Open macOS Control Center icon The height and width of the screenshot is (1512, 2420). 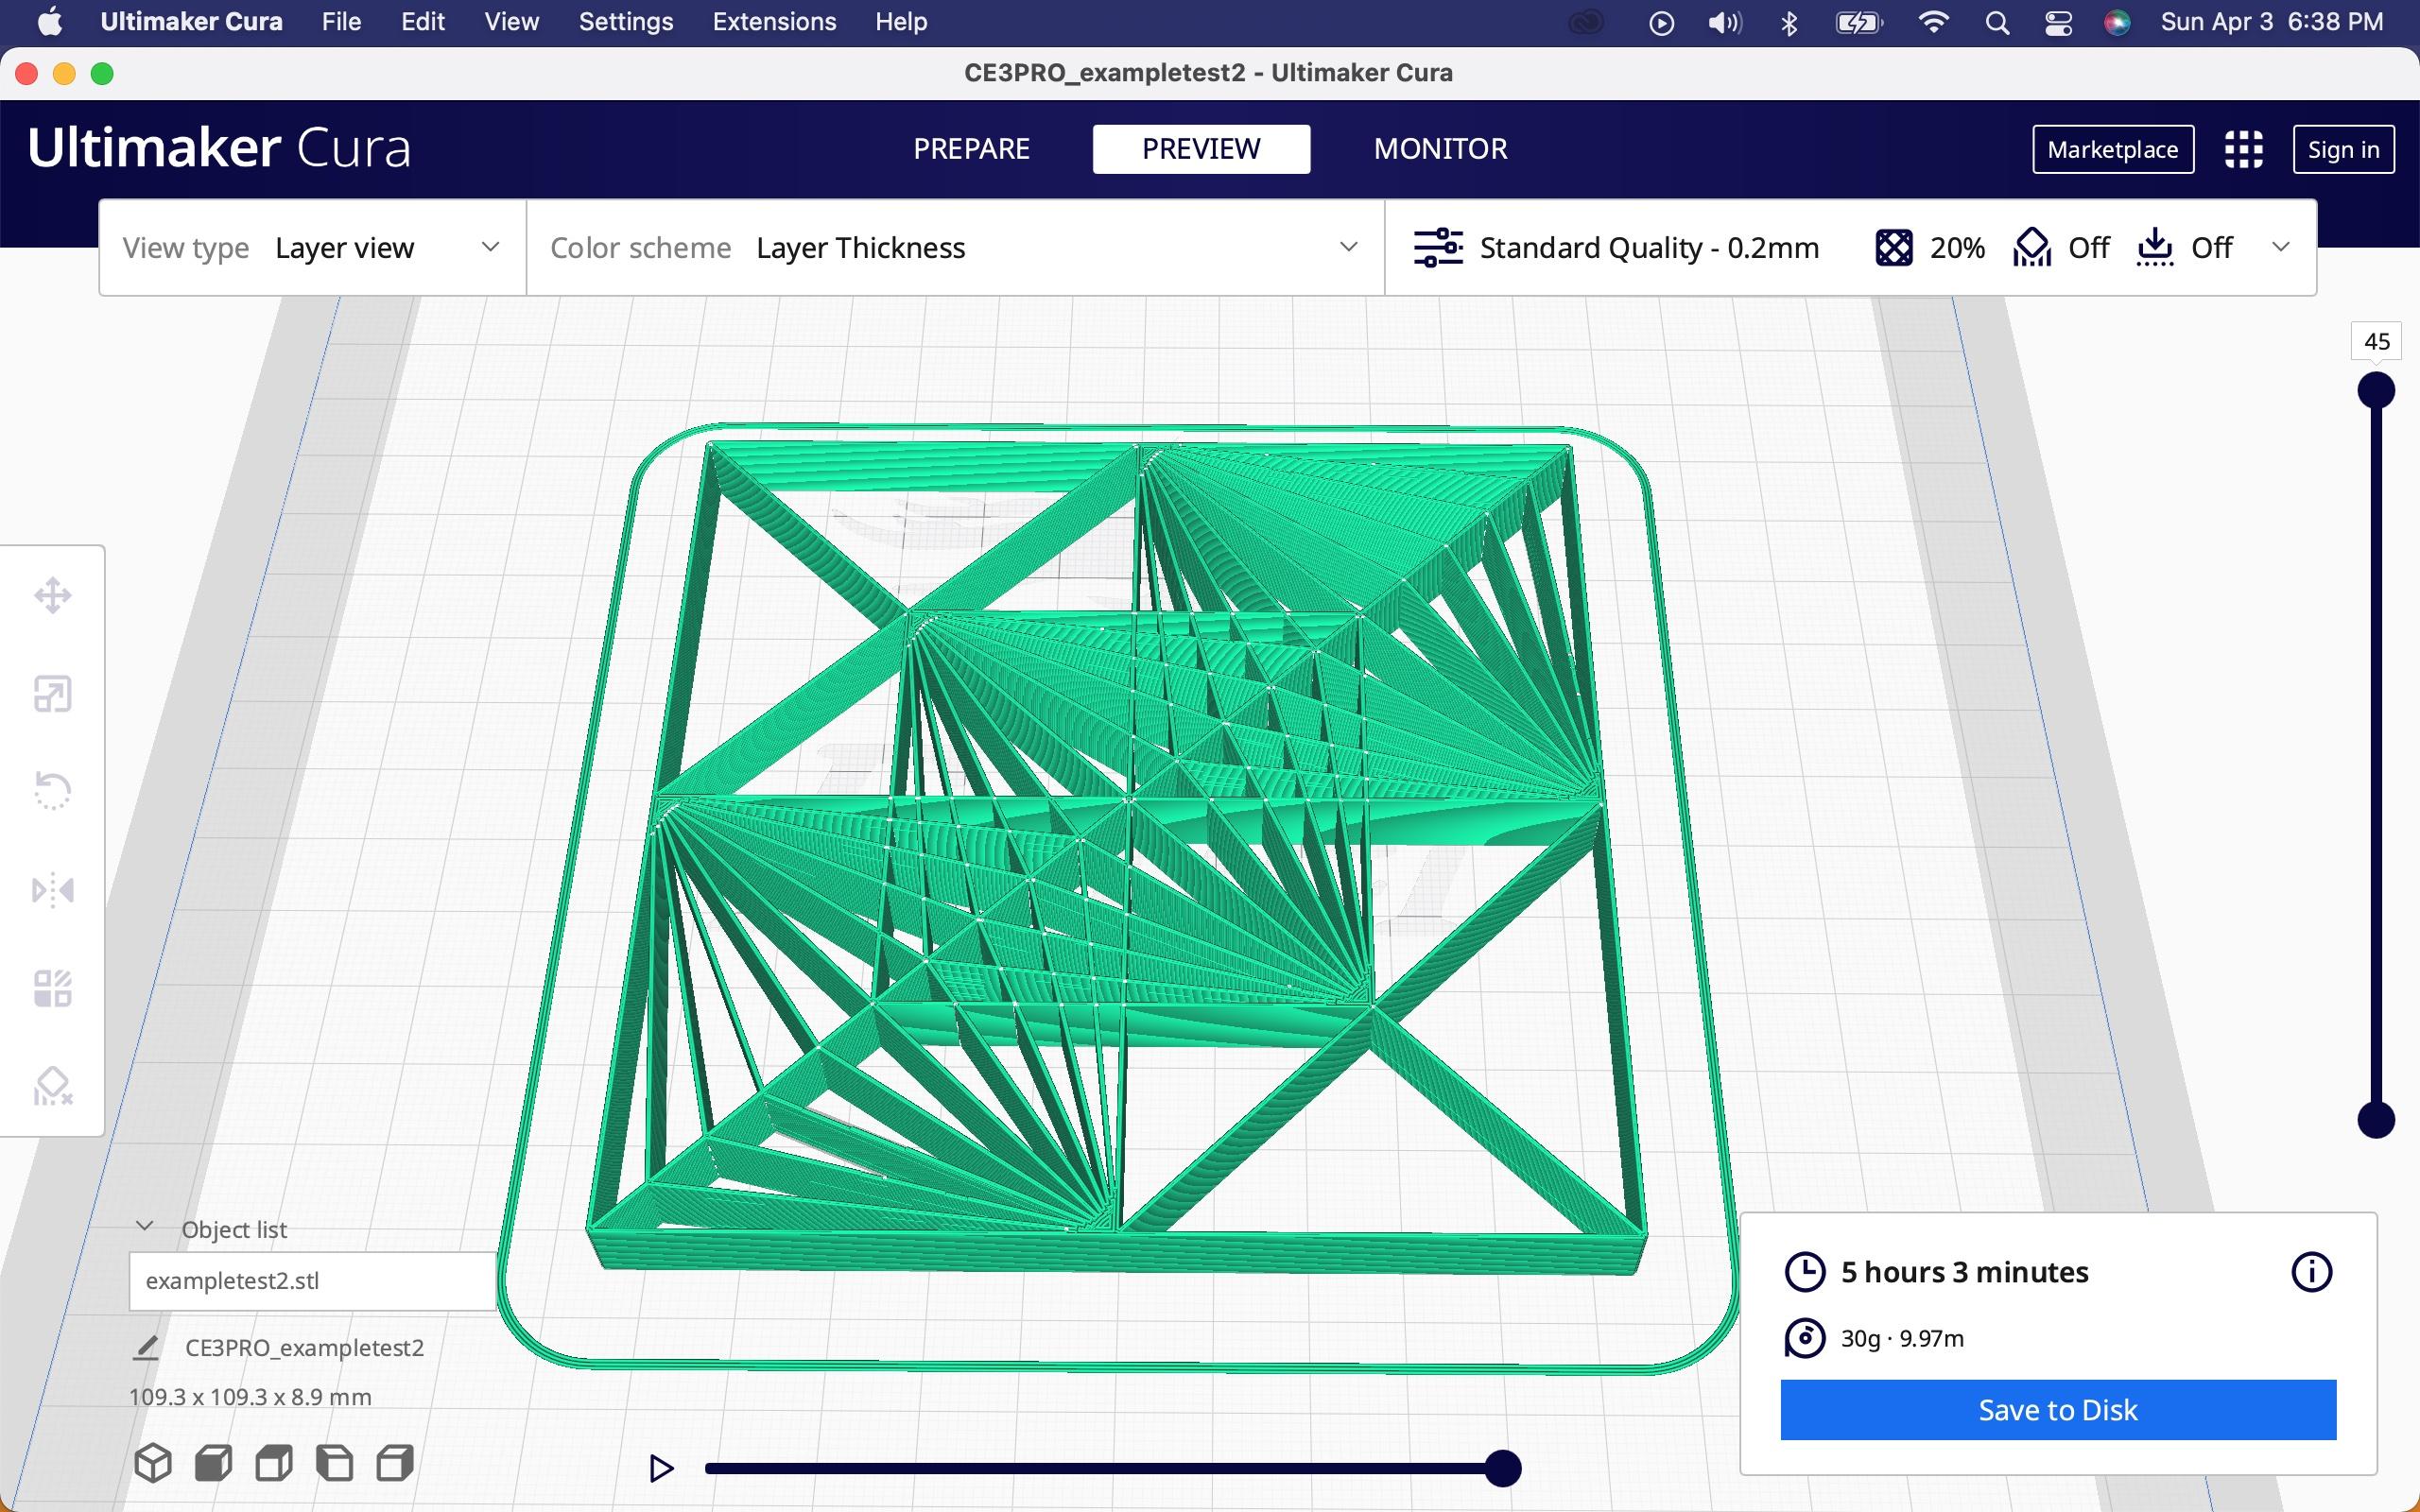pyautogui.click(x=2058, y=22)
